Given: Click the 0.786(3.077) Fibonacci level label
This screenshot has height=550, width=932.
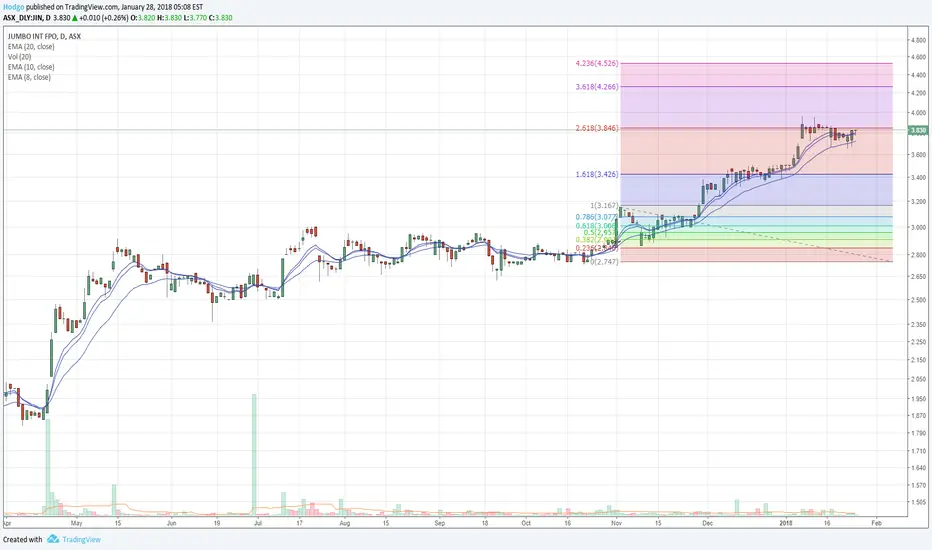Looking at the screenshot, I should click(x=597, y=217).
